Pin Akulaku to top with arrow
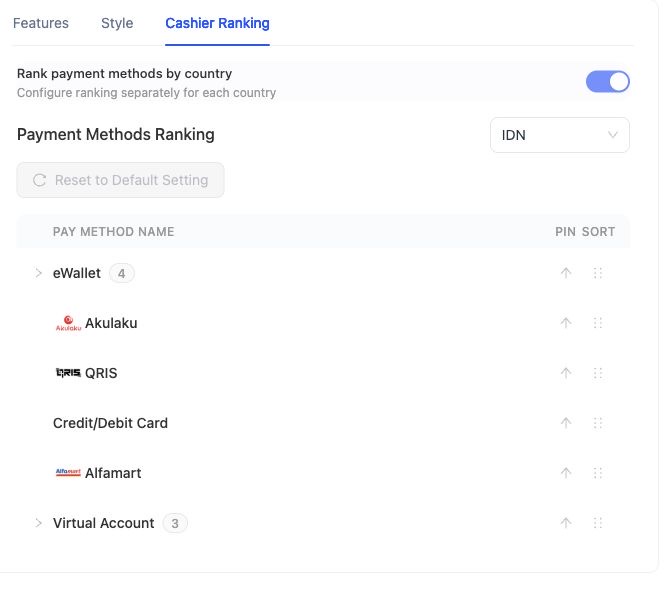668x605 pixels. 566,323
